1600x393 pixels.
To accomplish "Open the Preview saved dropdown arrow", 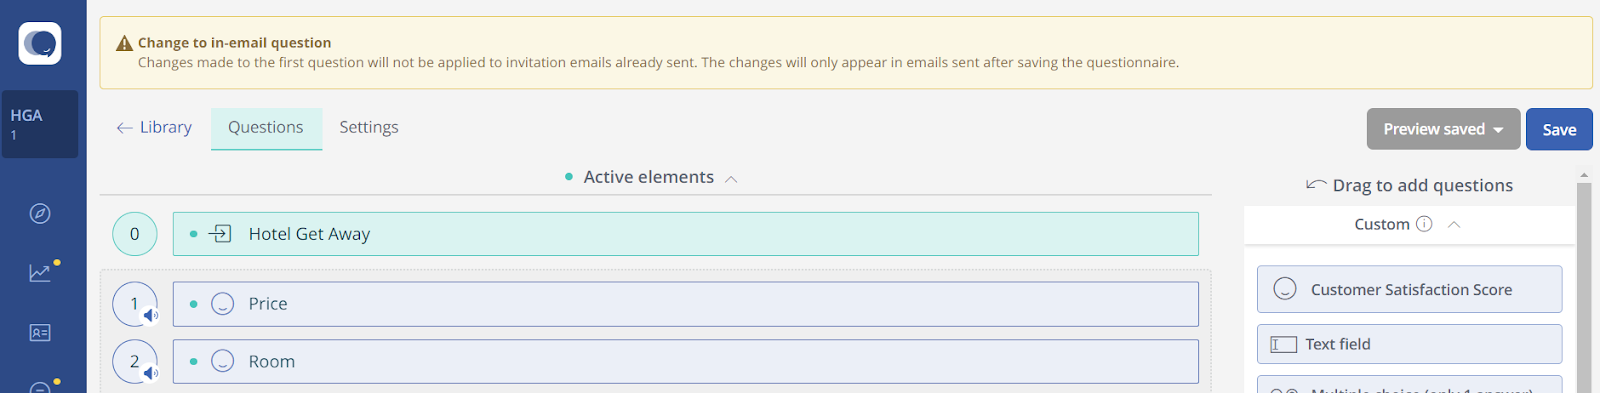I will (1498, 130).
